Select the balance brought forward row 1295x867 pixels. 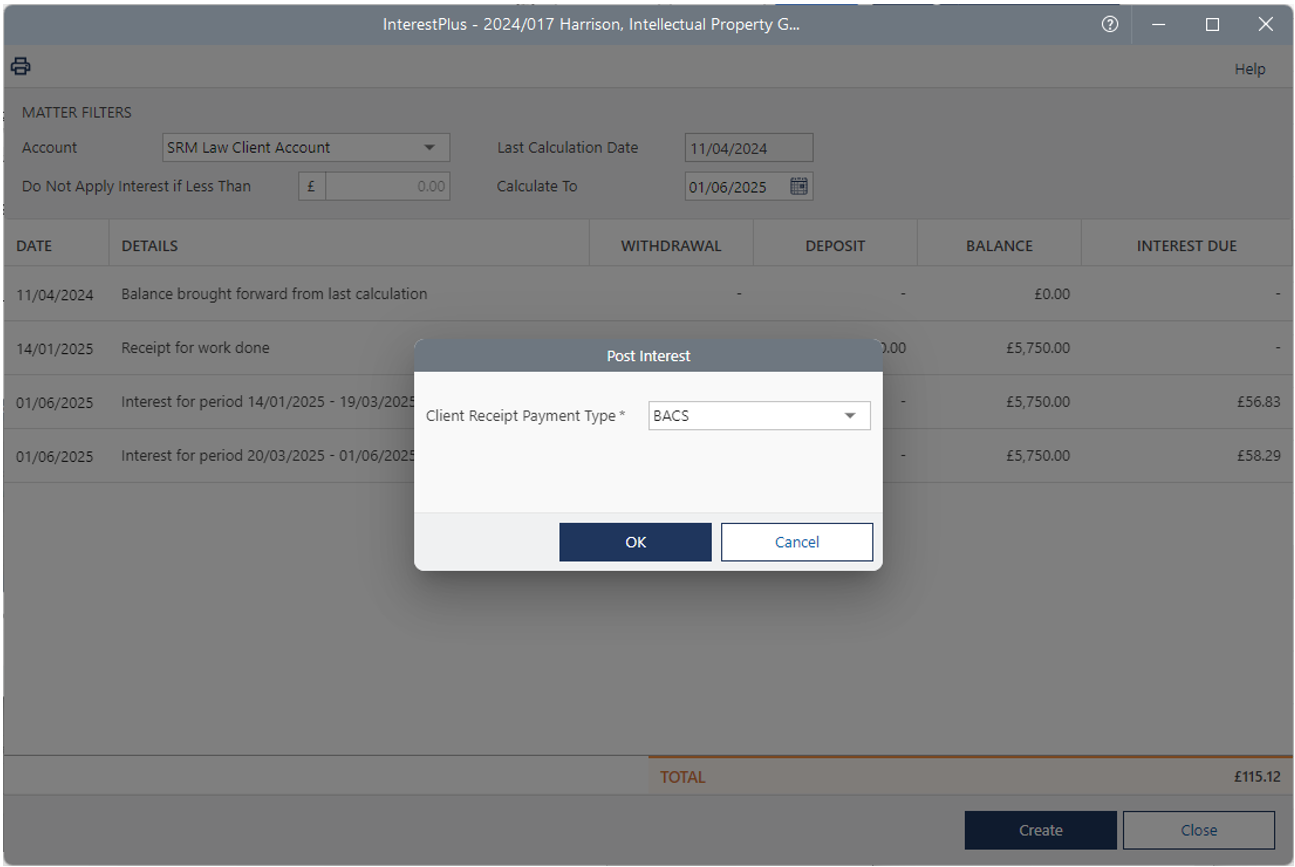point(274,294)
